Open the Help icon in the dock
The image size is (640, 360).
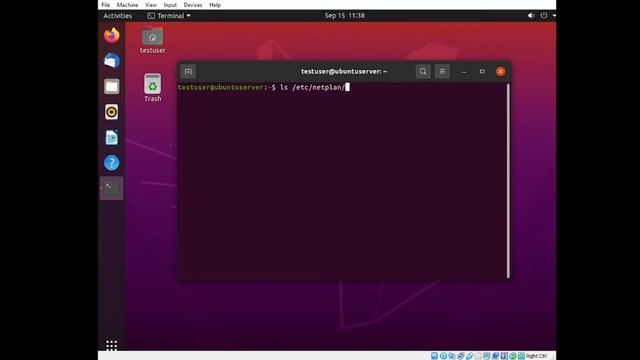(111, 163)
